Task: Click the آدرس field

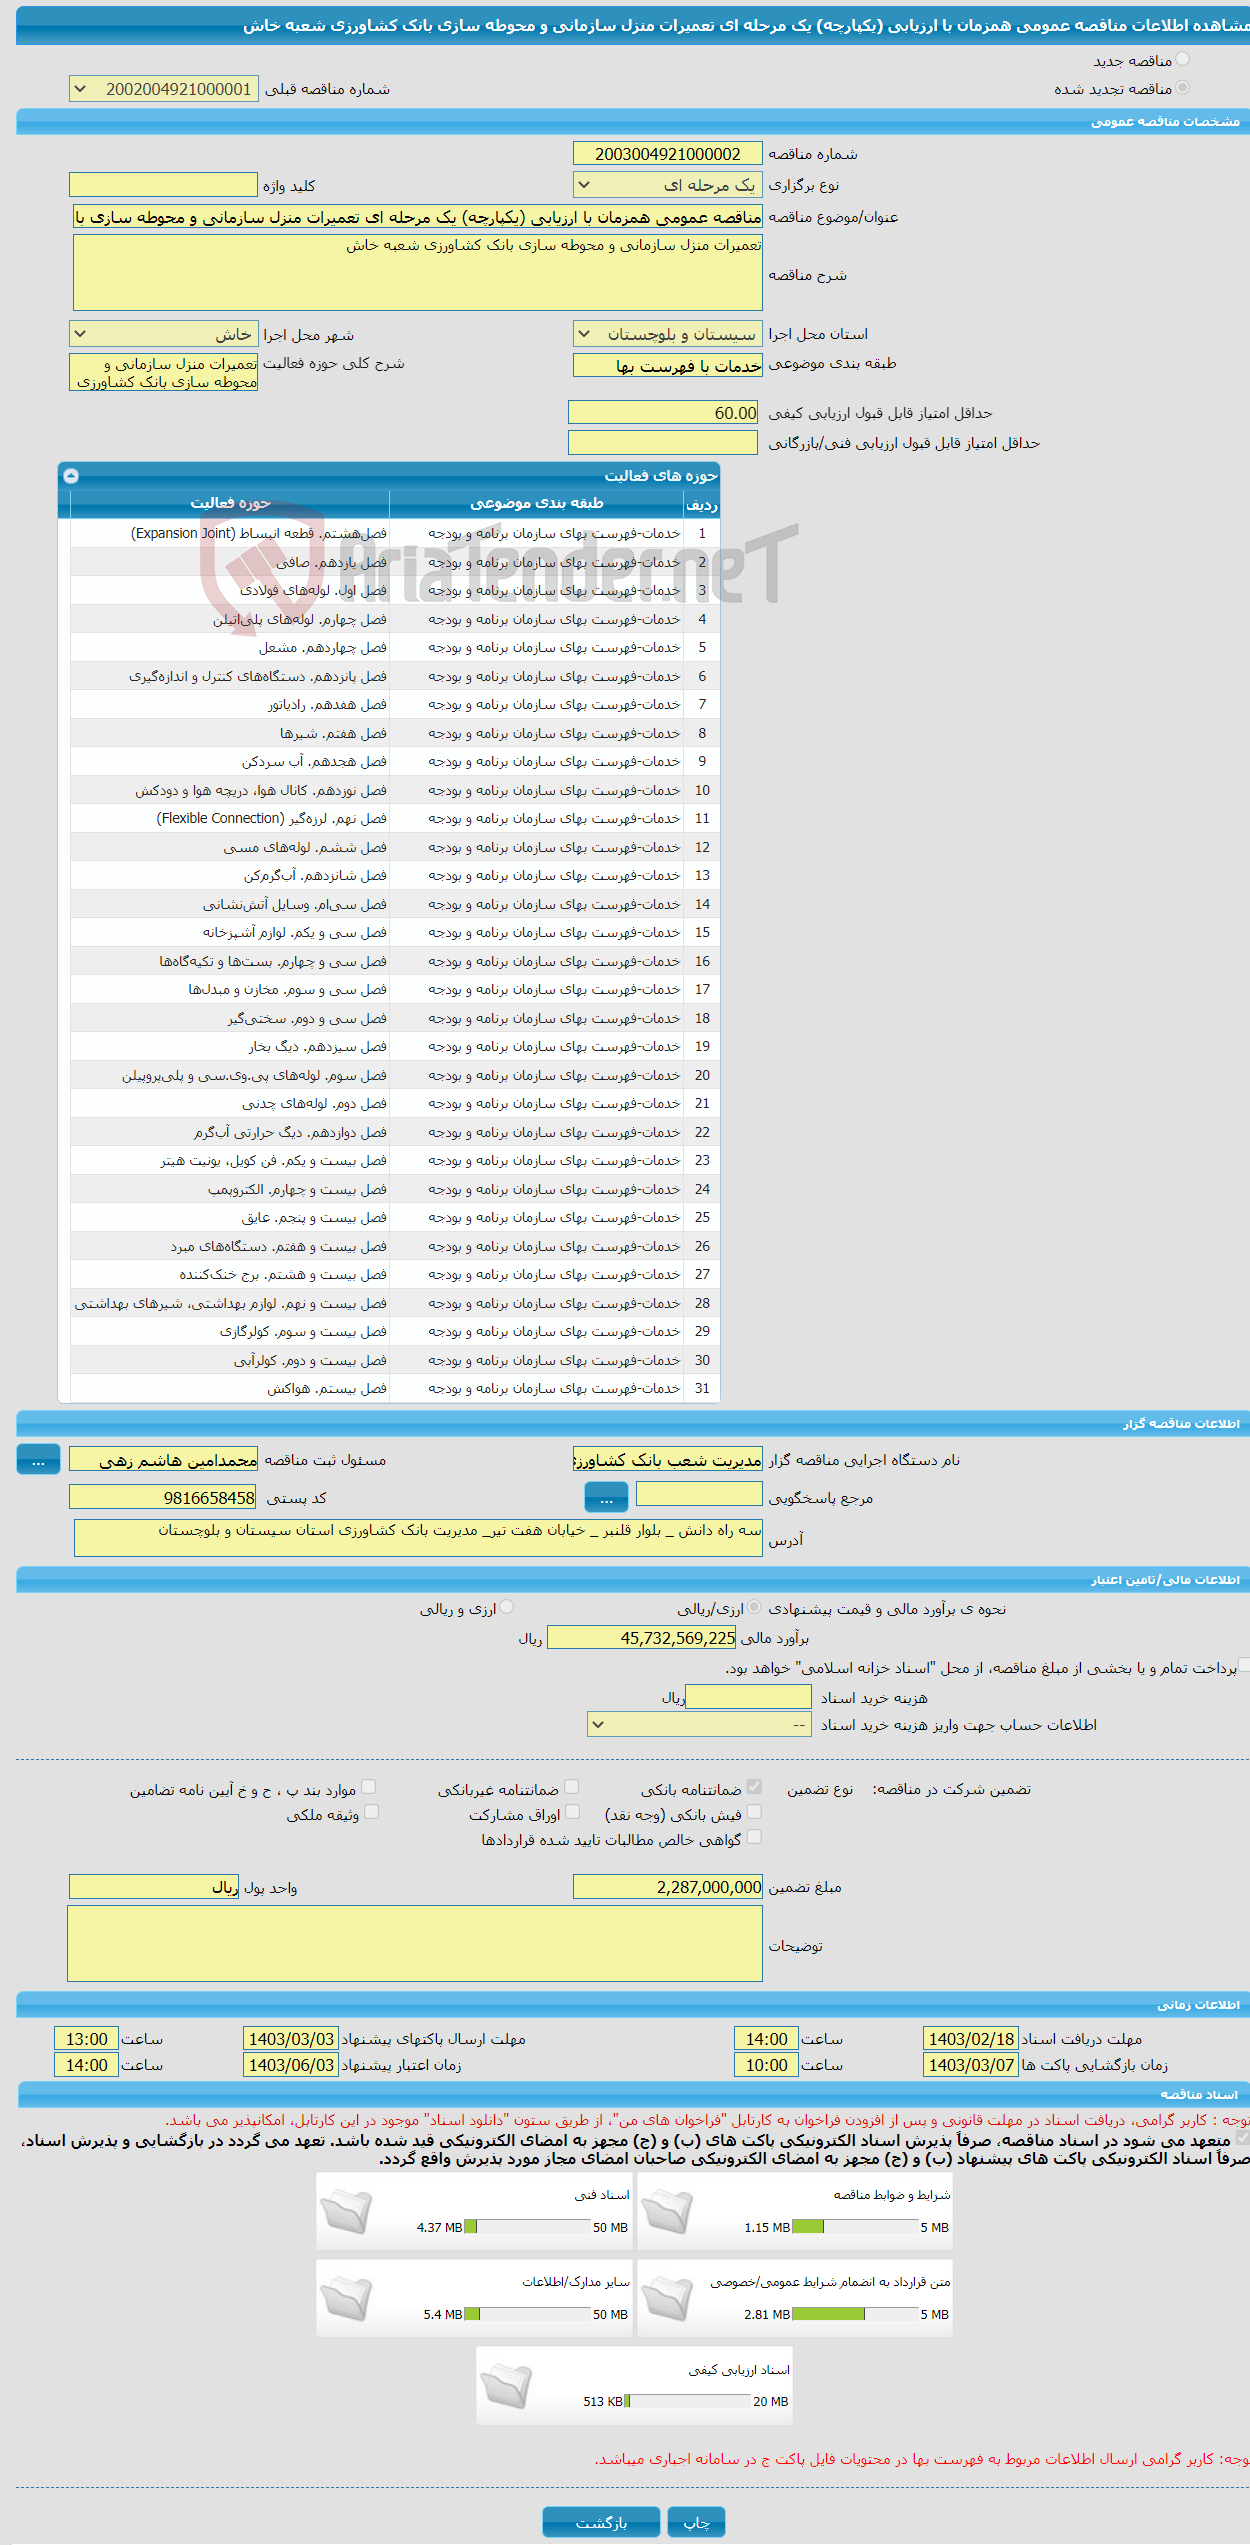Action: [x=418, y=1538]
